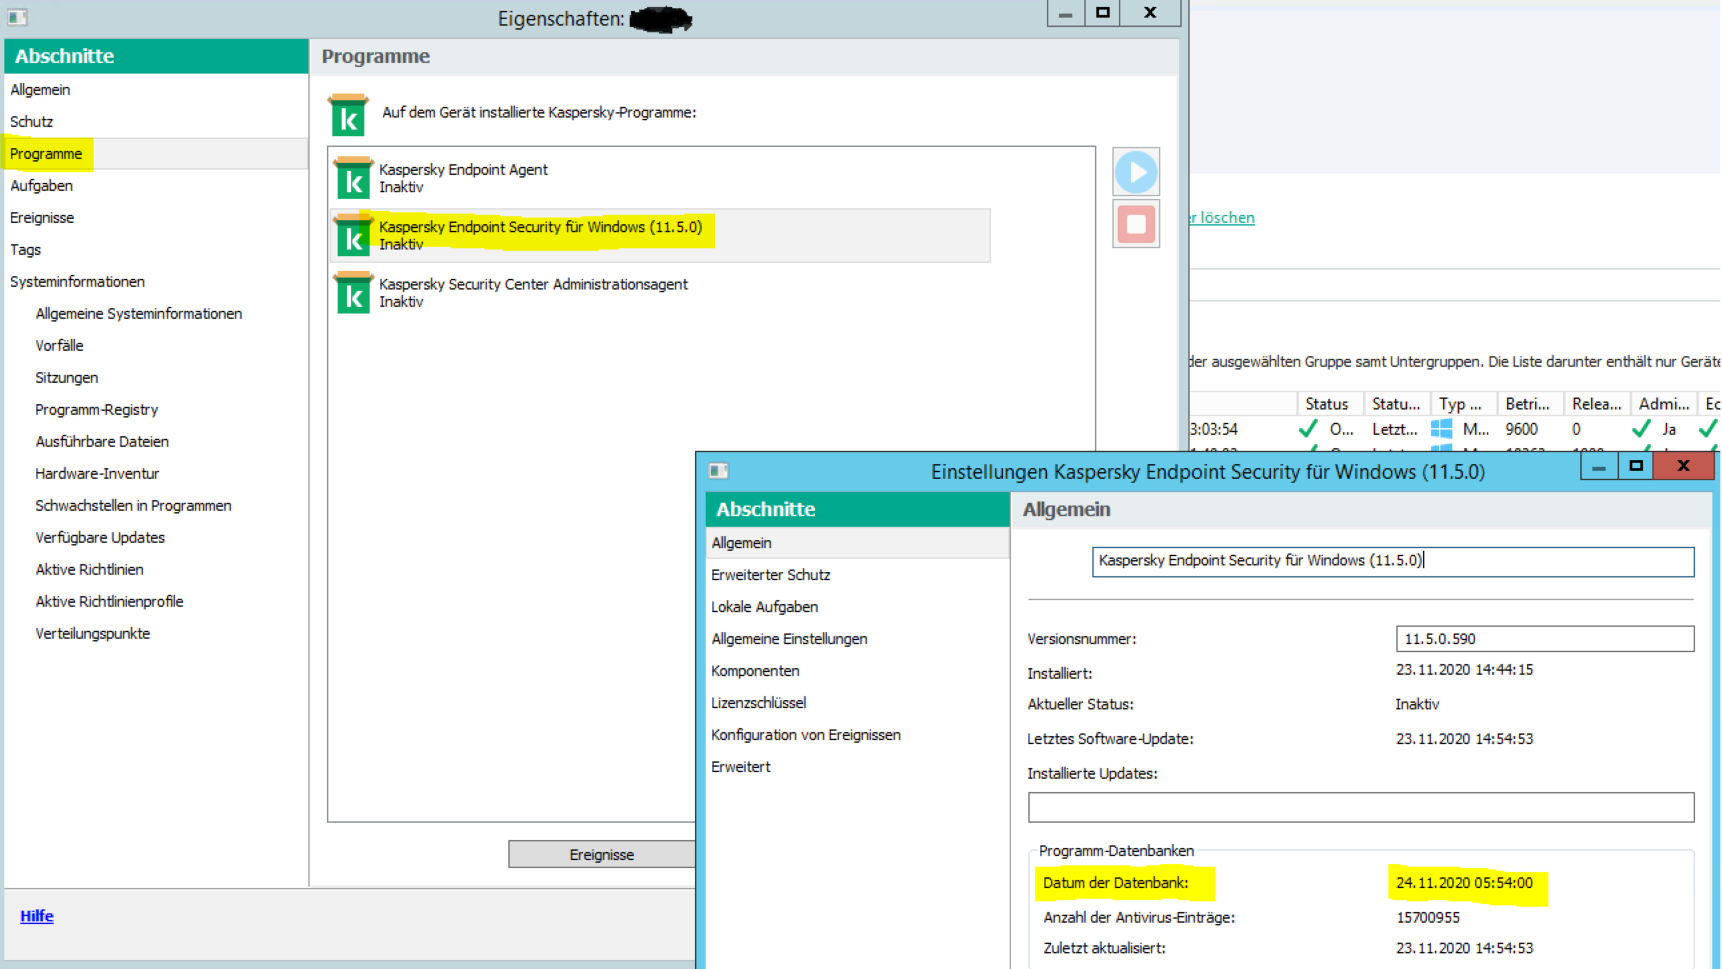Sort by Status column in device list

(1330, 404)
